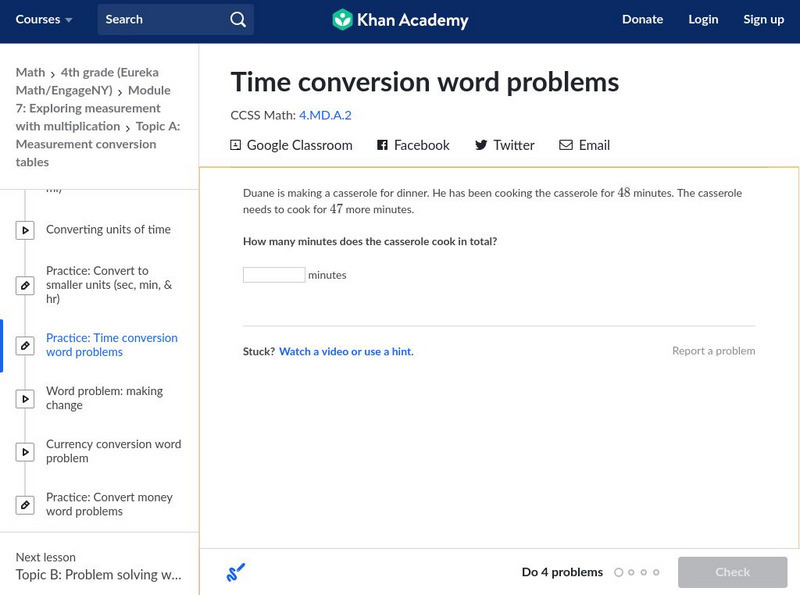Select Donate in the top navigation
The height and width of the screenshot is (595, 800).
click(x=642, y=19)
